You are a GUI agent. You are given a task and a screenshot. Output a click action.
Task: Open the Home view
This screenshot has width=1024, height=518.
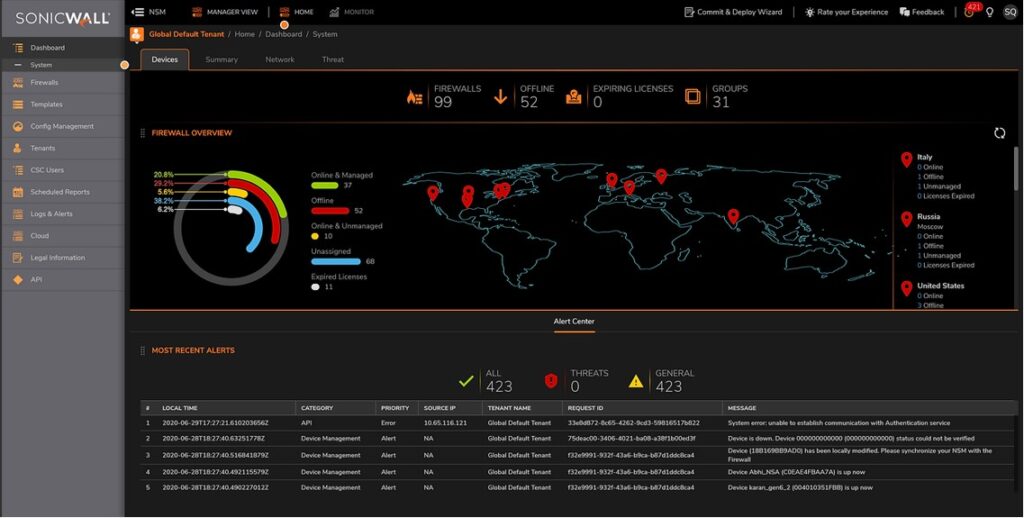point(296,12)
